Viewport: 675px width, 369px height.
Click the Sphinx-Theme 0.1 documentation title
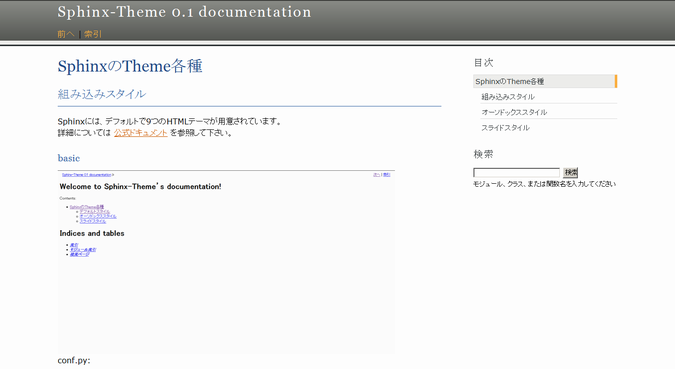[x=184, y=12]
